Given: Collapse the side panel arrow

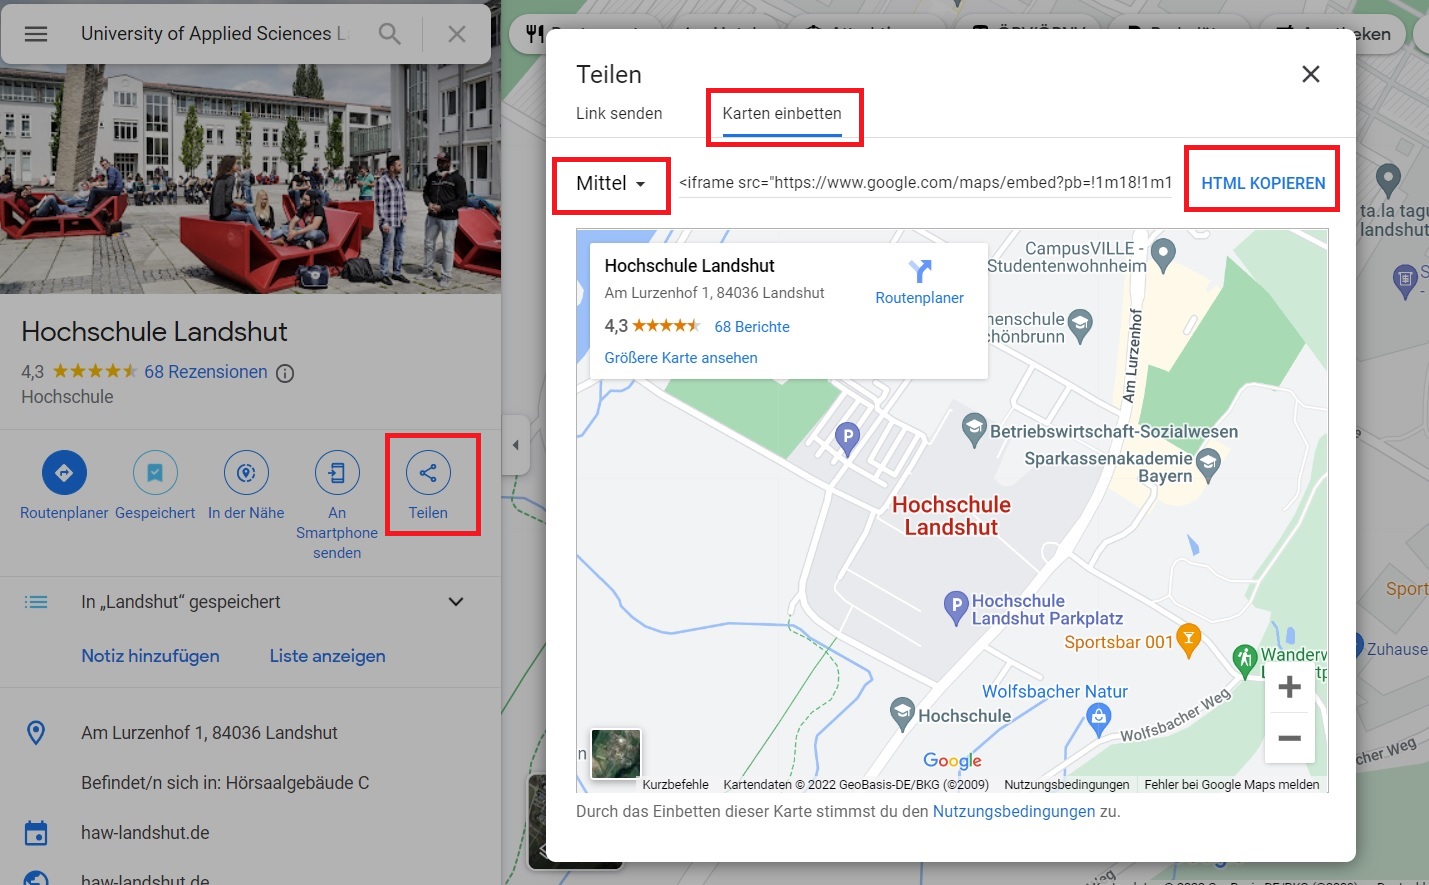Looking at the screenshot, I should pos(515,445).
